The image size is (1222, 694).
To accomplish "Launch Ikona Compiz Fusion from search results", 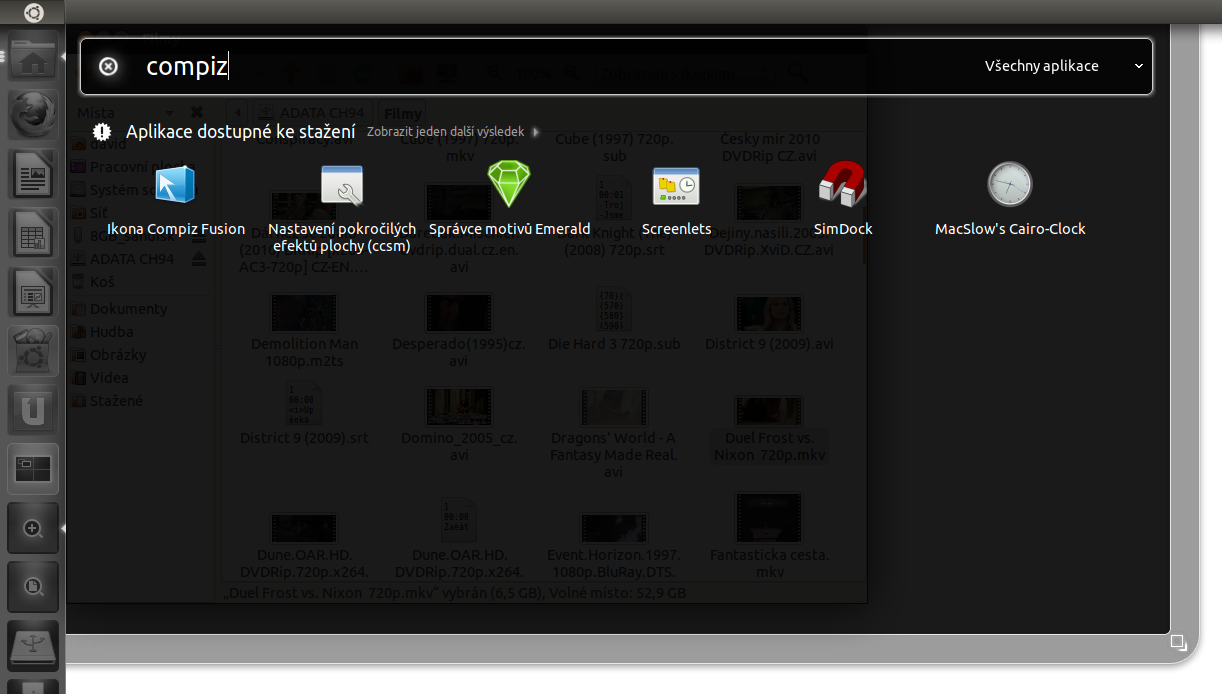I will (x=175, y=199).
